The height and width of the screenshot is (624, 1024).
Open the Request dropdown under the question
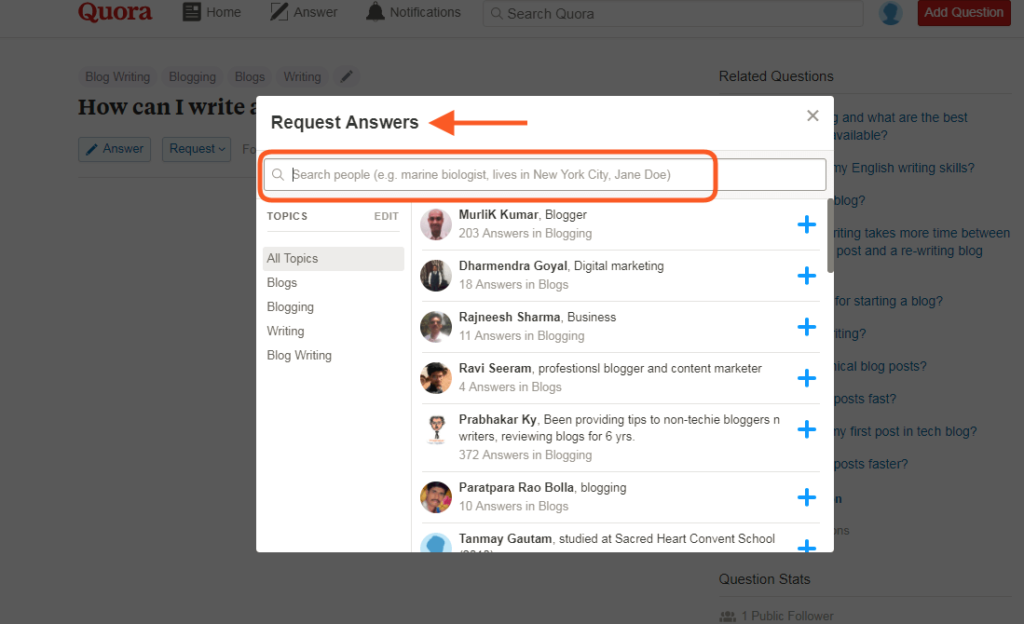pos(196,149)
